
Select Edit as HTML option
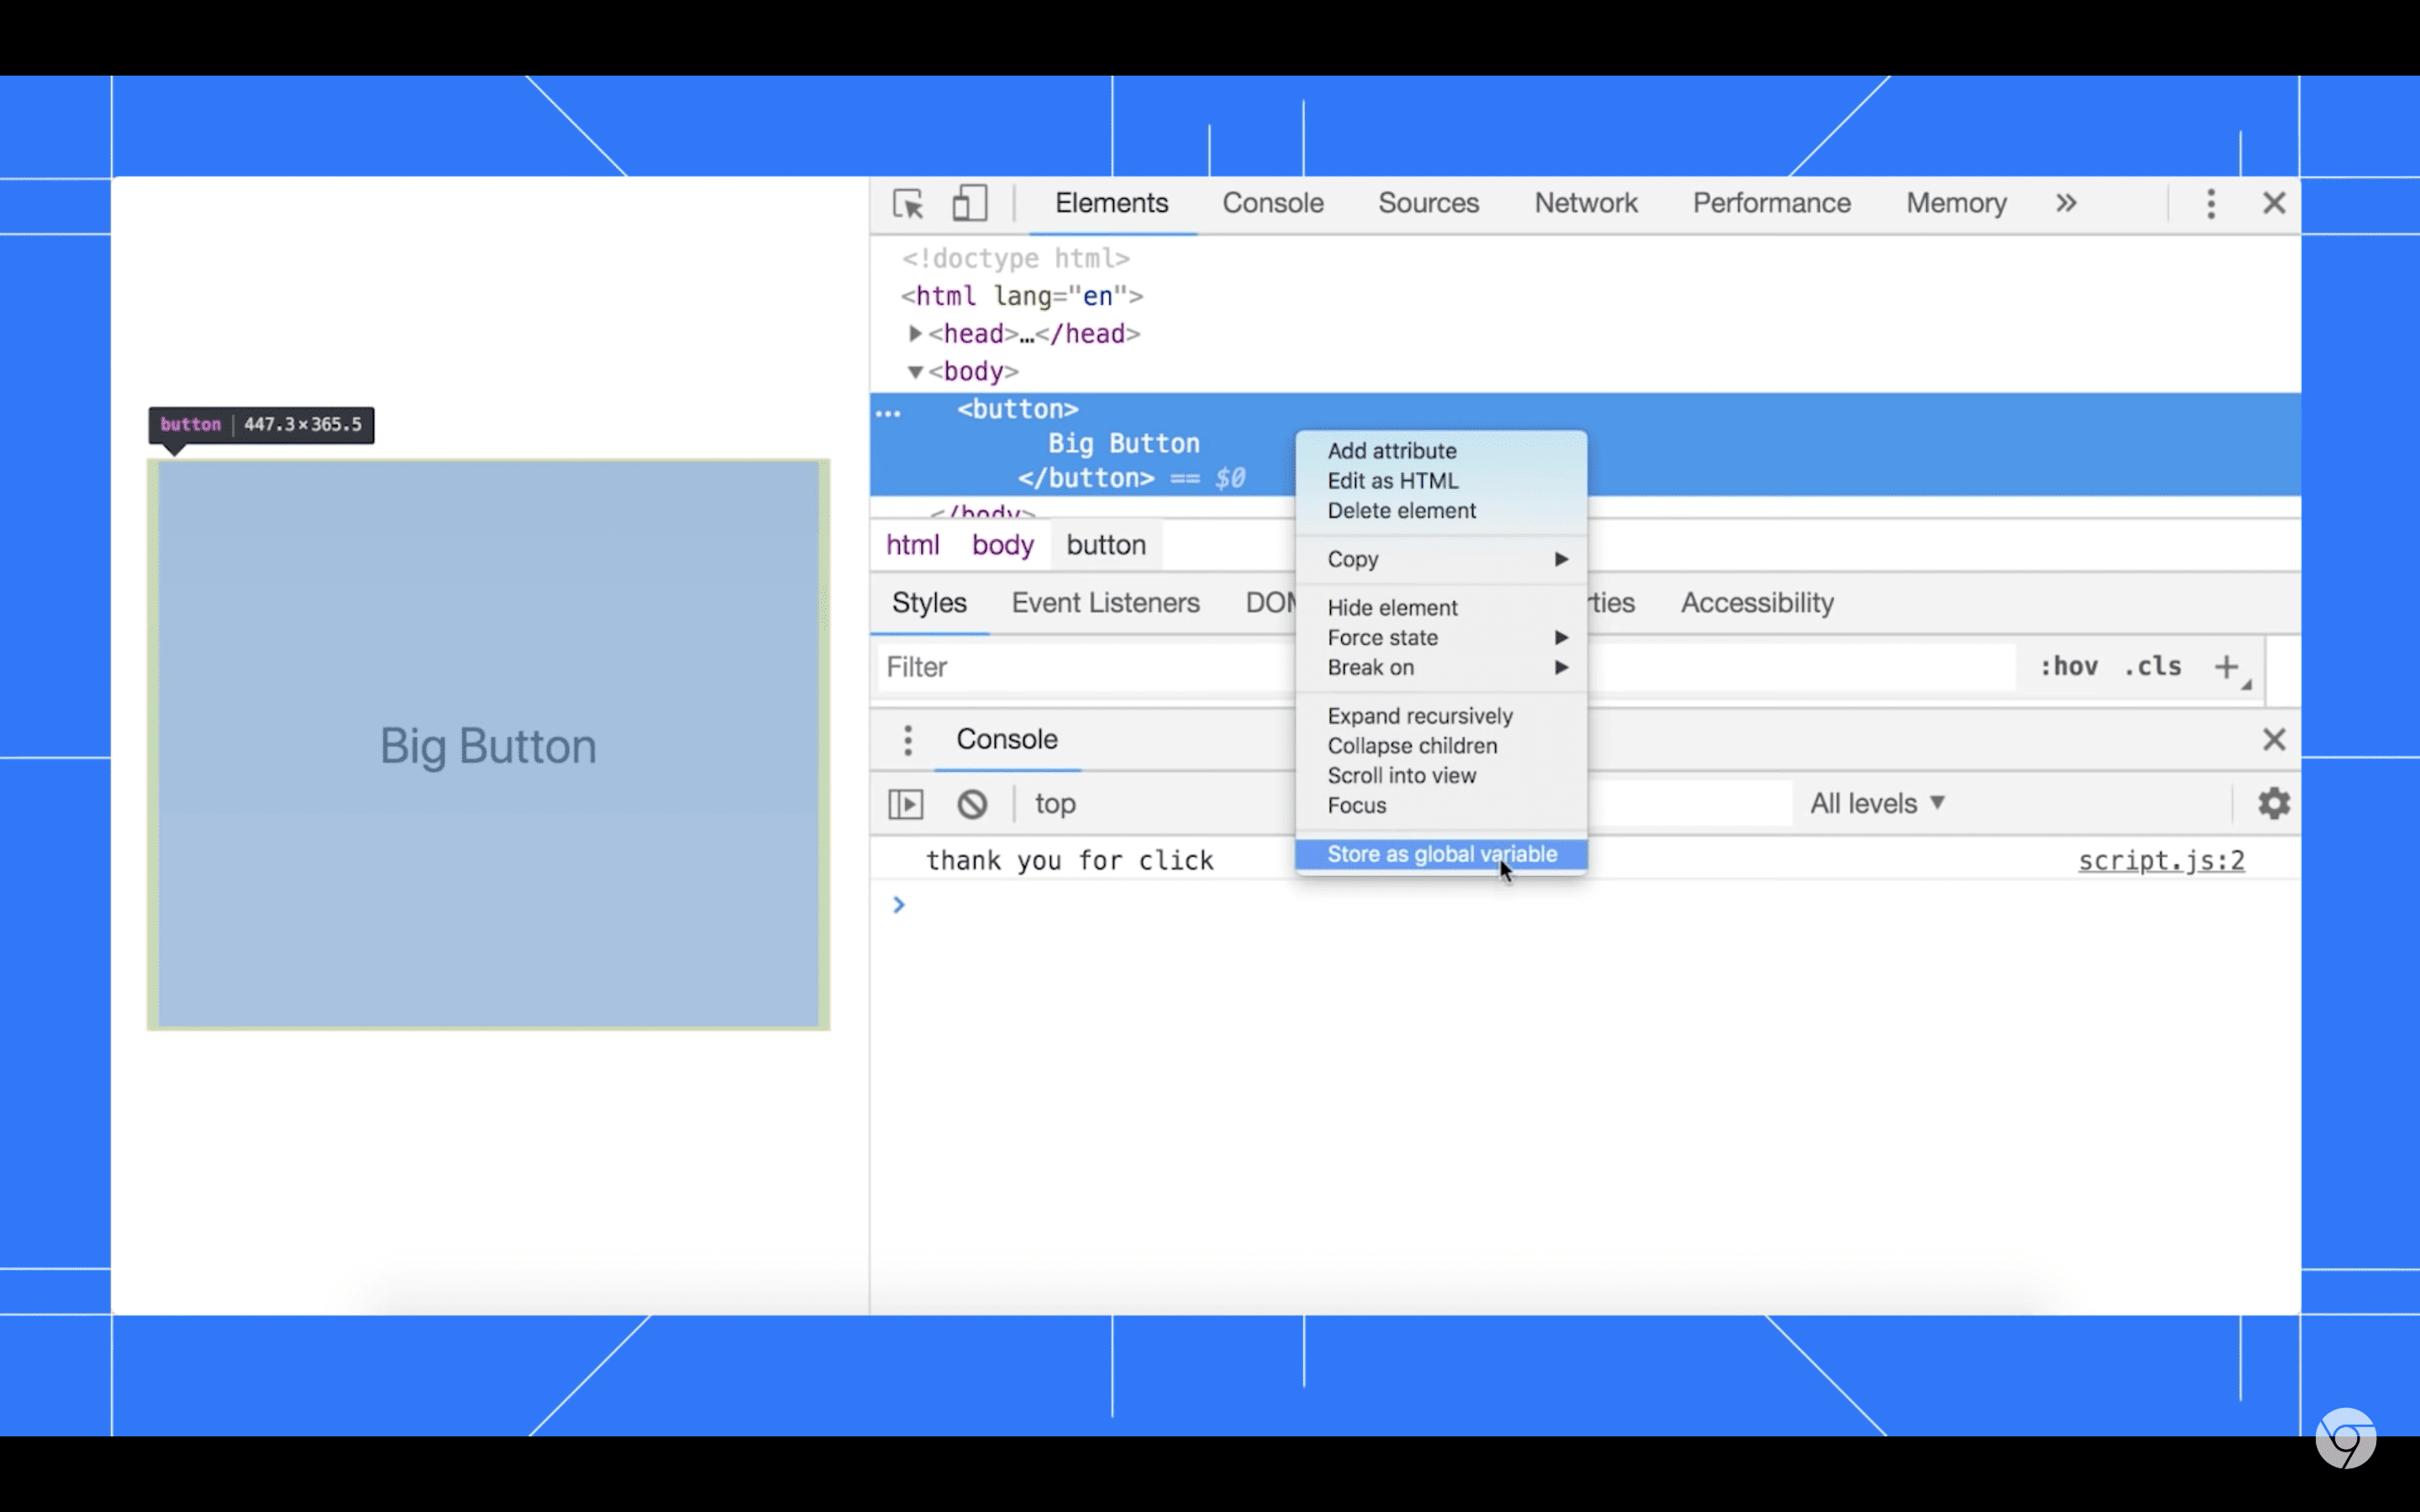(x=1391, y=480)
